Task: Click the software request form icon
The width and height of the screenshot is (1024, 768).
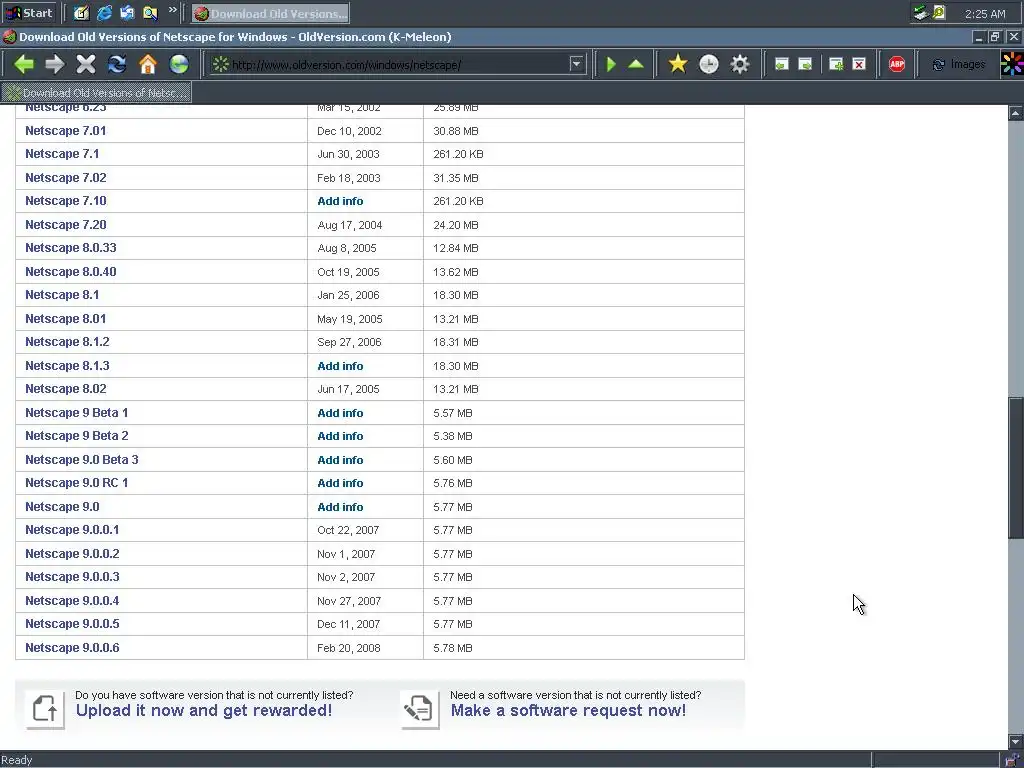Action: pyautogui.click(x=419, y=709)
